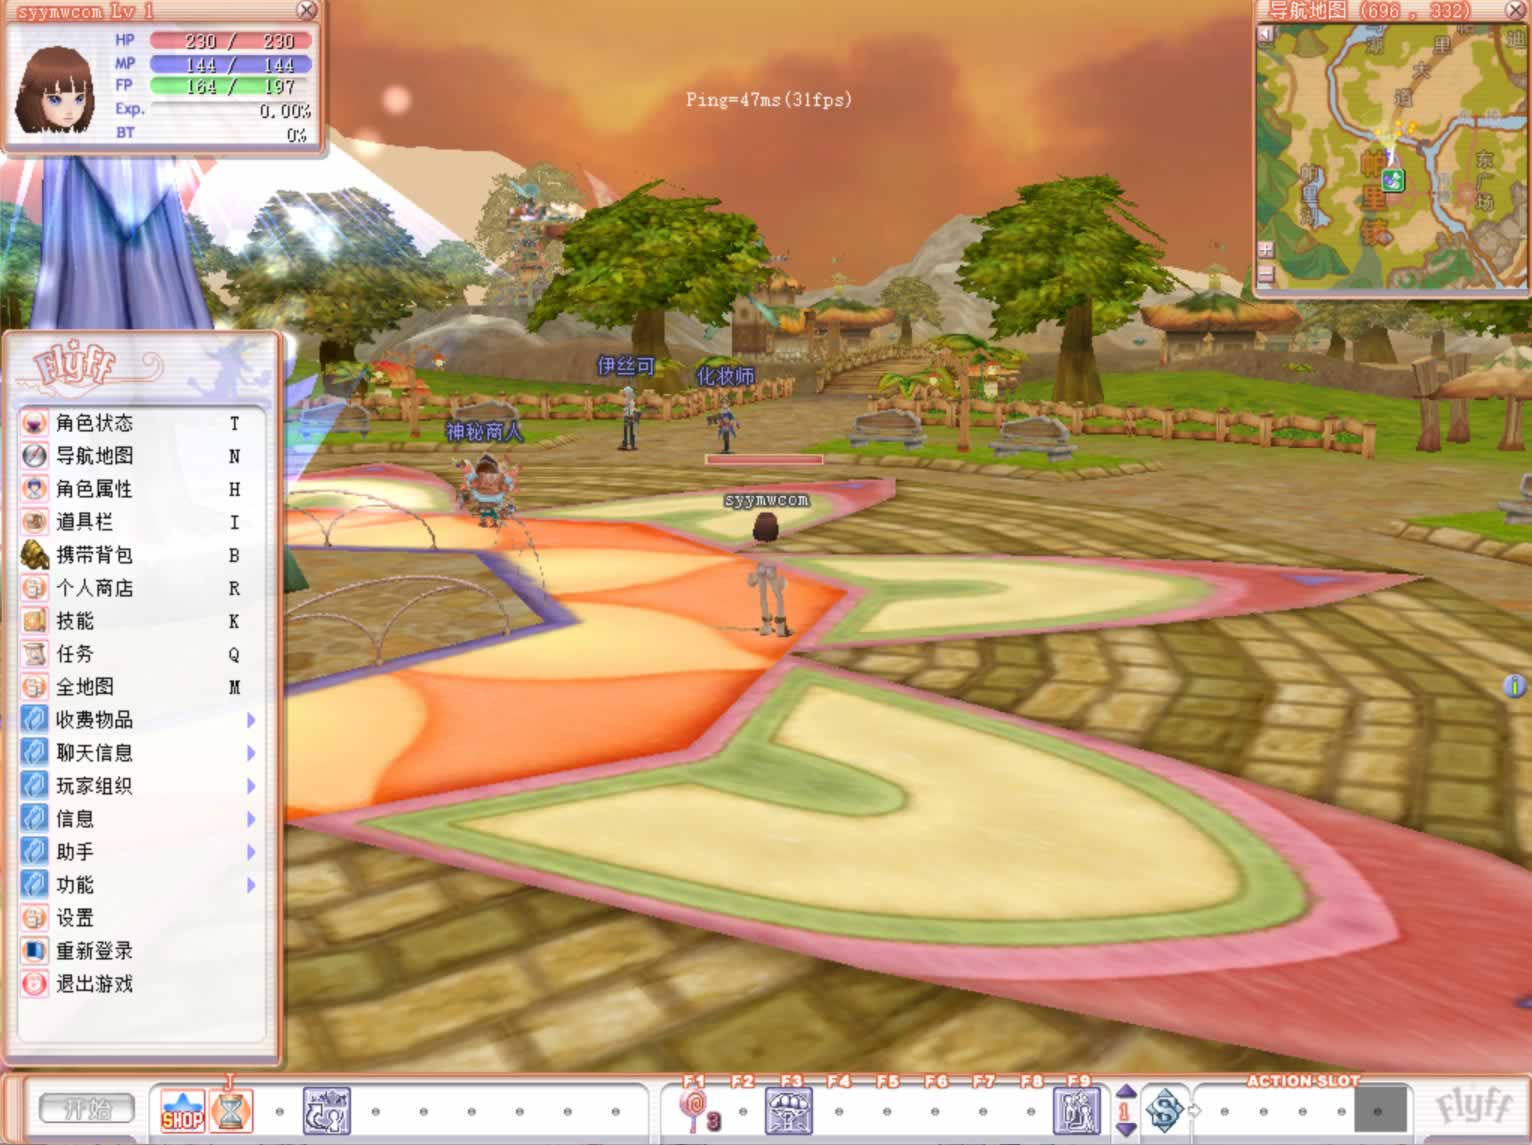Expand the 聊天信息 submenu
This screenshot has height=1145, width=1532.
250,753
